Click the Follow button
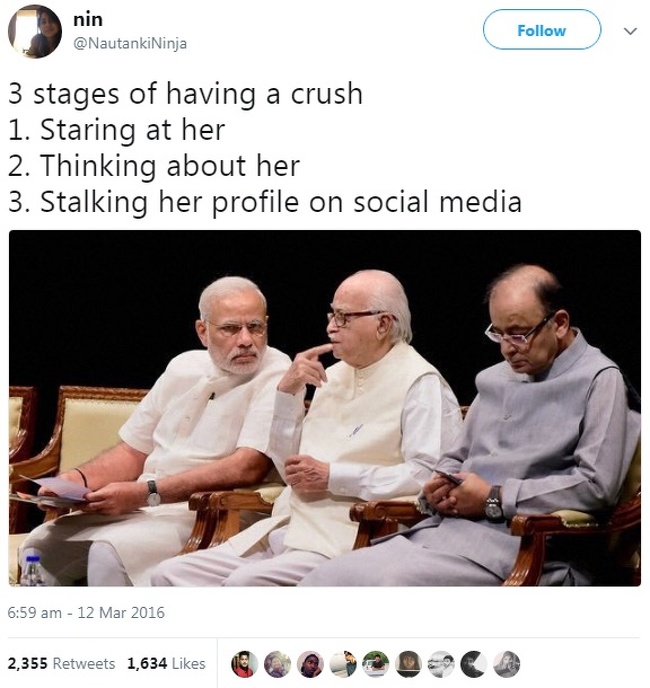Screen dimensions: 650x688 click(542, 30)
